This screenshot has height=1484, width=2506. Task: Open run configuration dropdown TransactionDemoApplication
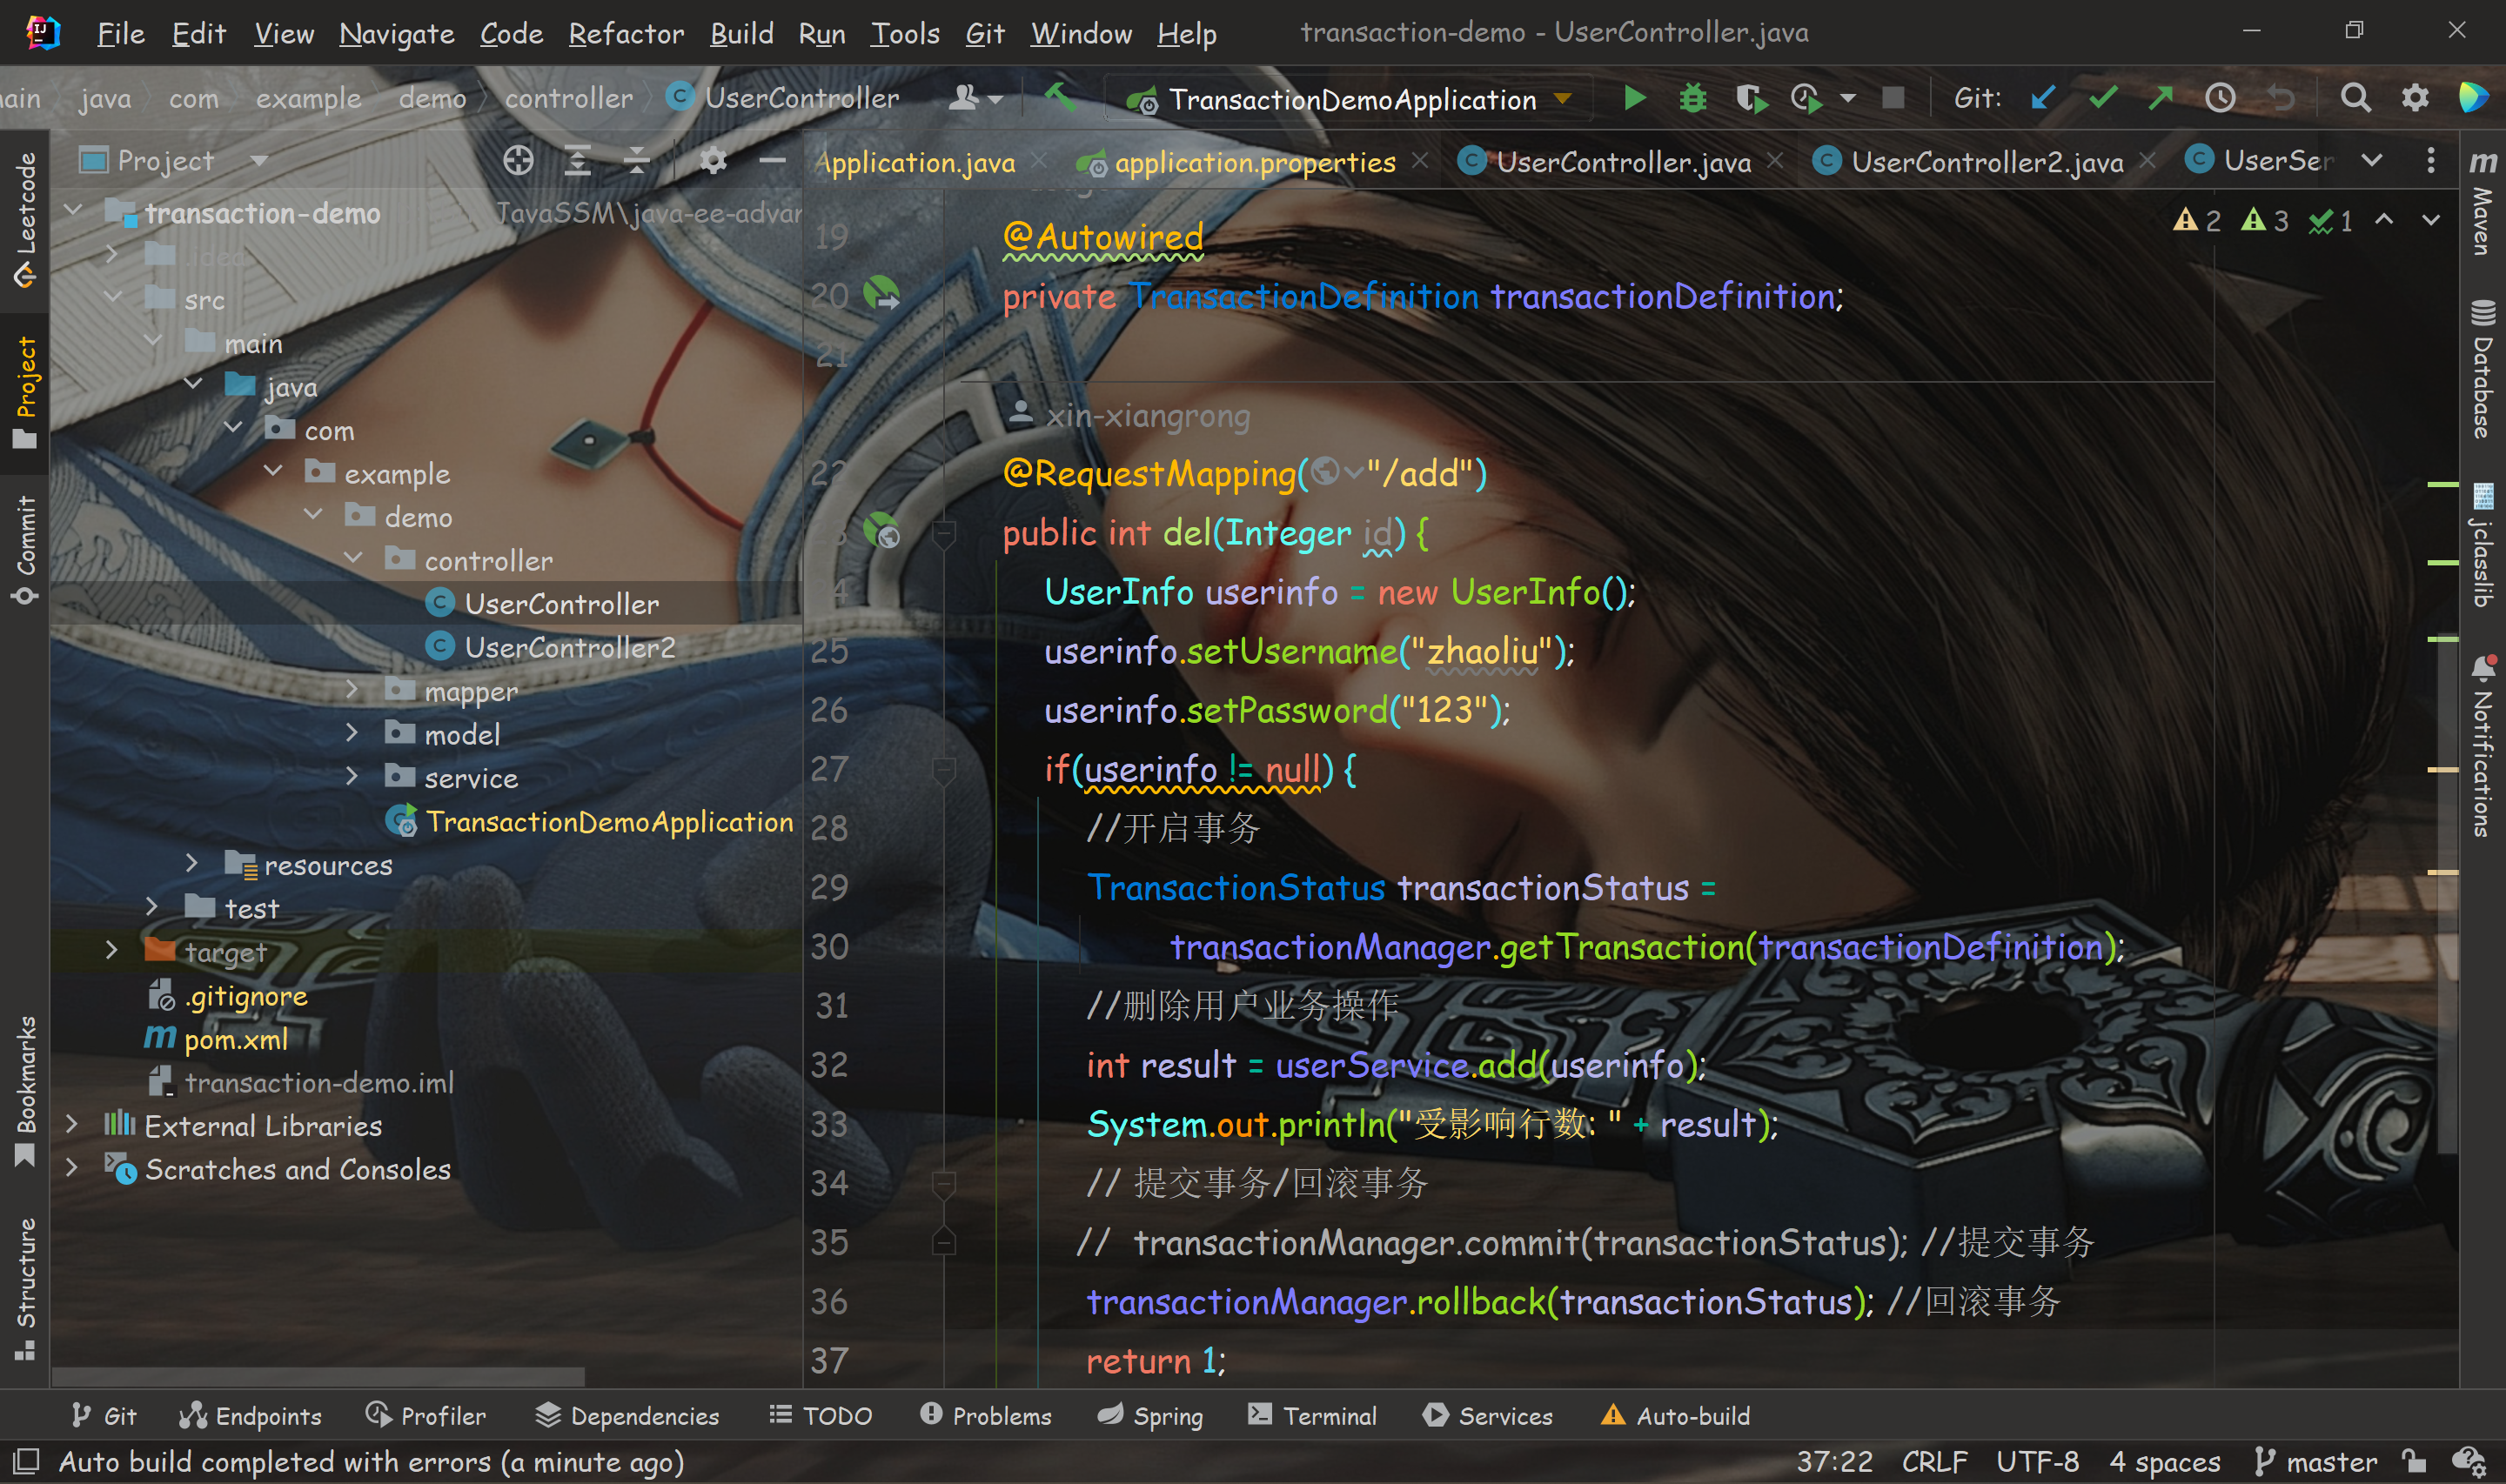click(x=1350, y=99)
